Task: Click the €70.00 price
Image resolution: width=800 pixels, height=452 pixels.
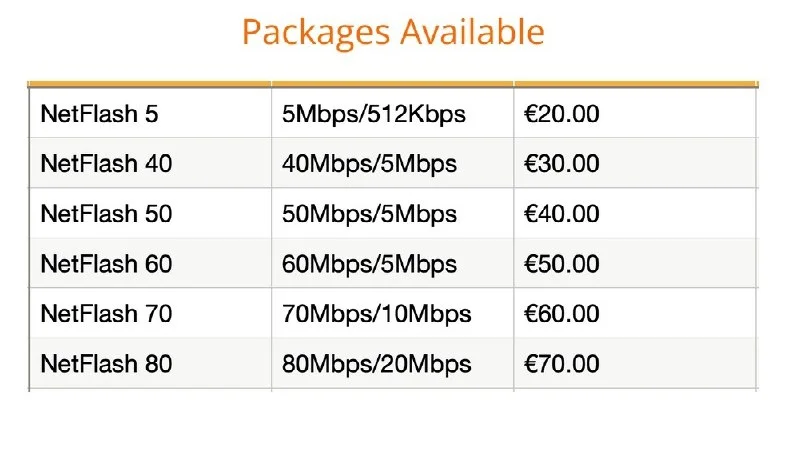Action: [562, 364]
